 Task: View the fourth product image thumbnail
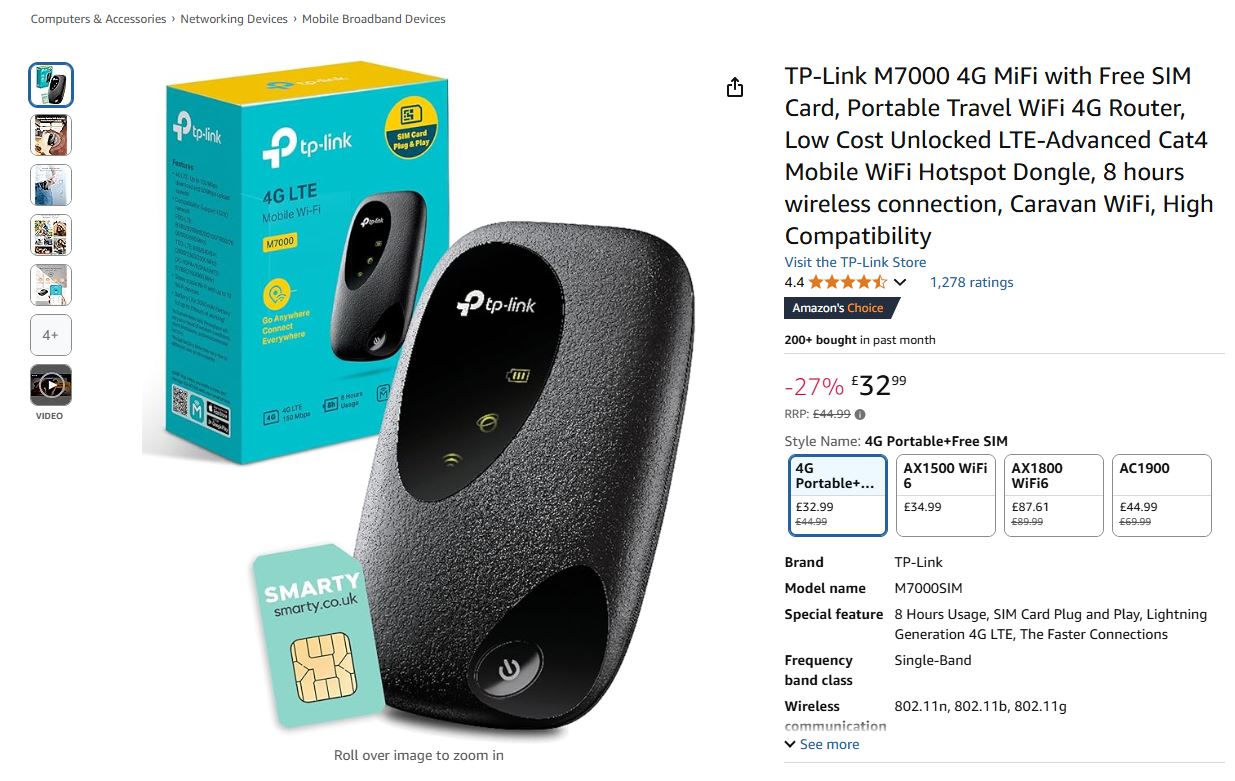(51, 235)
